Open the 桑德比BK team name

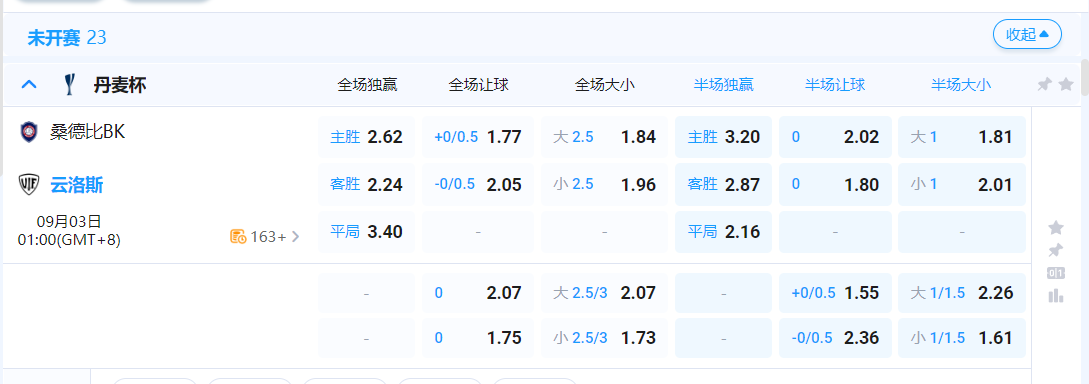click(88, 131)
